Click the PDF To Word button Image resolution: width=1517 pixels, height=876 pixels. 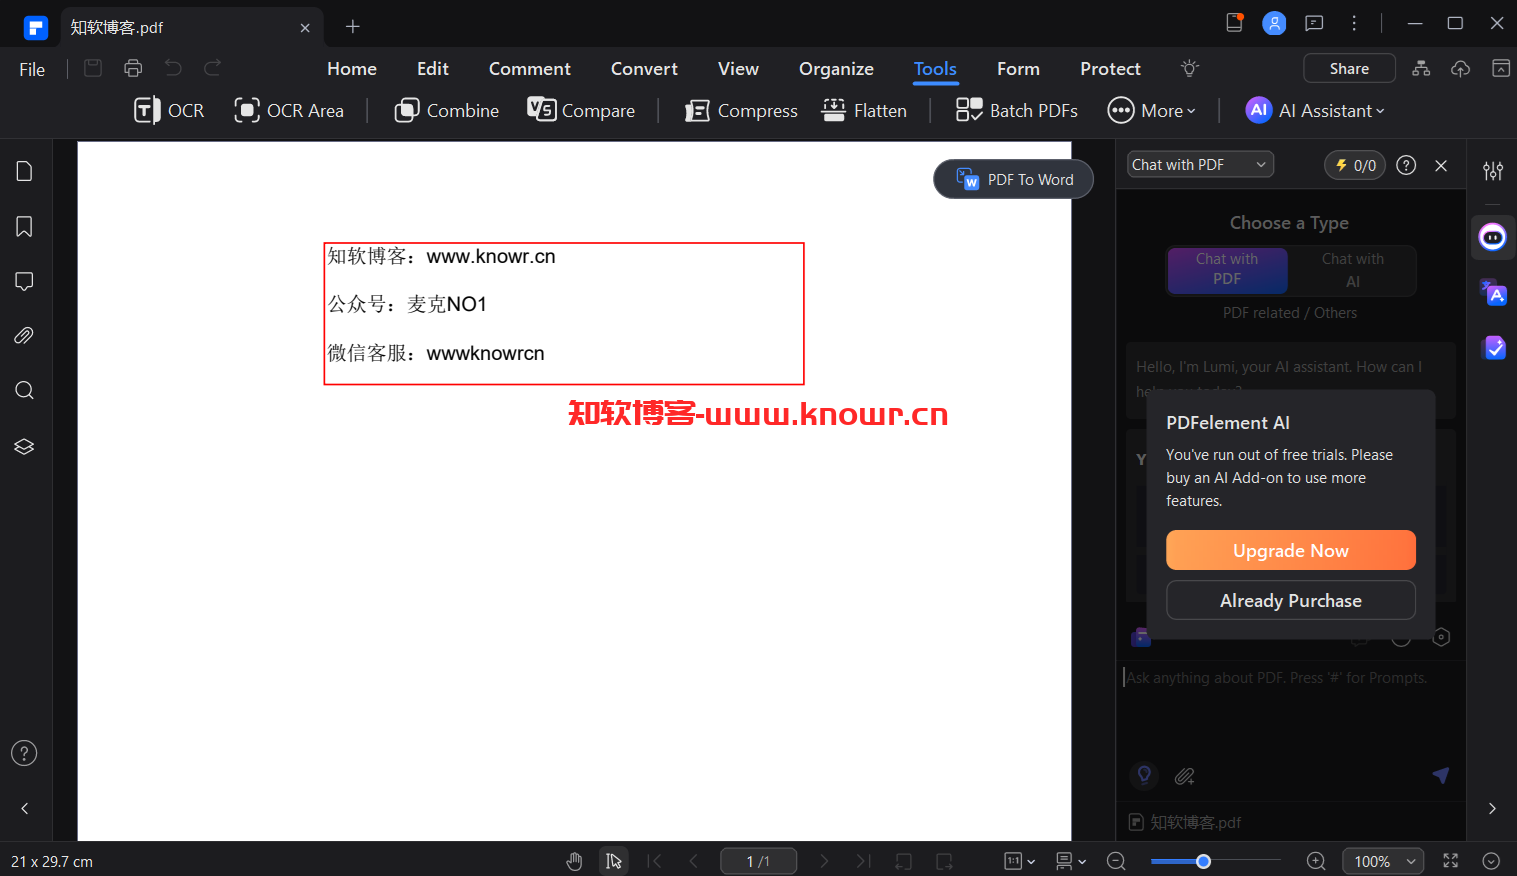(x=1014, y=179)
